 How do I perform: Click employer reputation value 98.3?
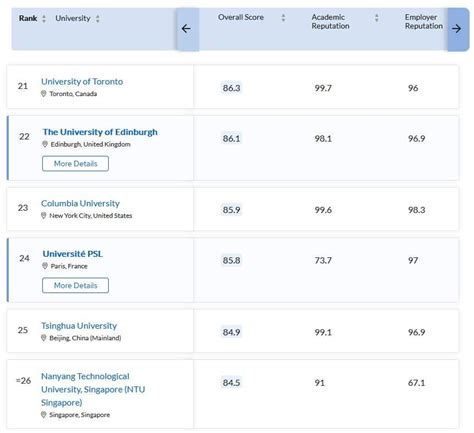tap(417, 210)
